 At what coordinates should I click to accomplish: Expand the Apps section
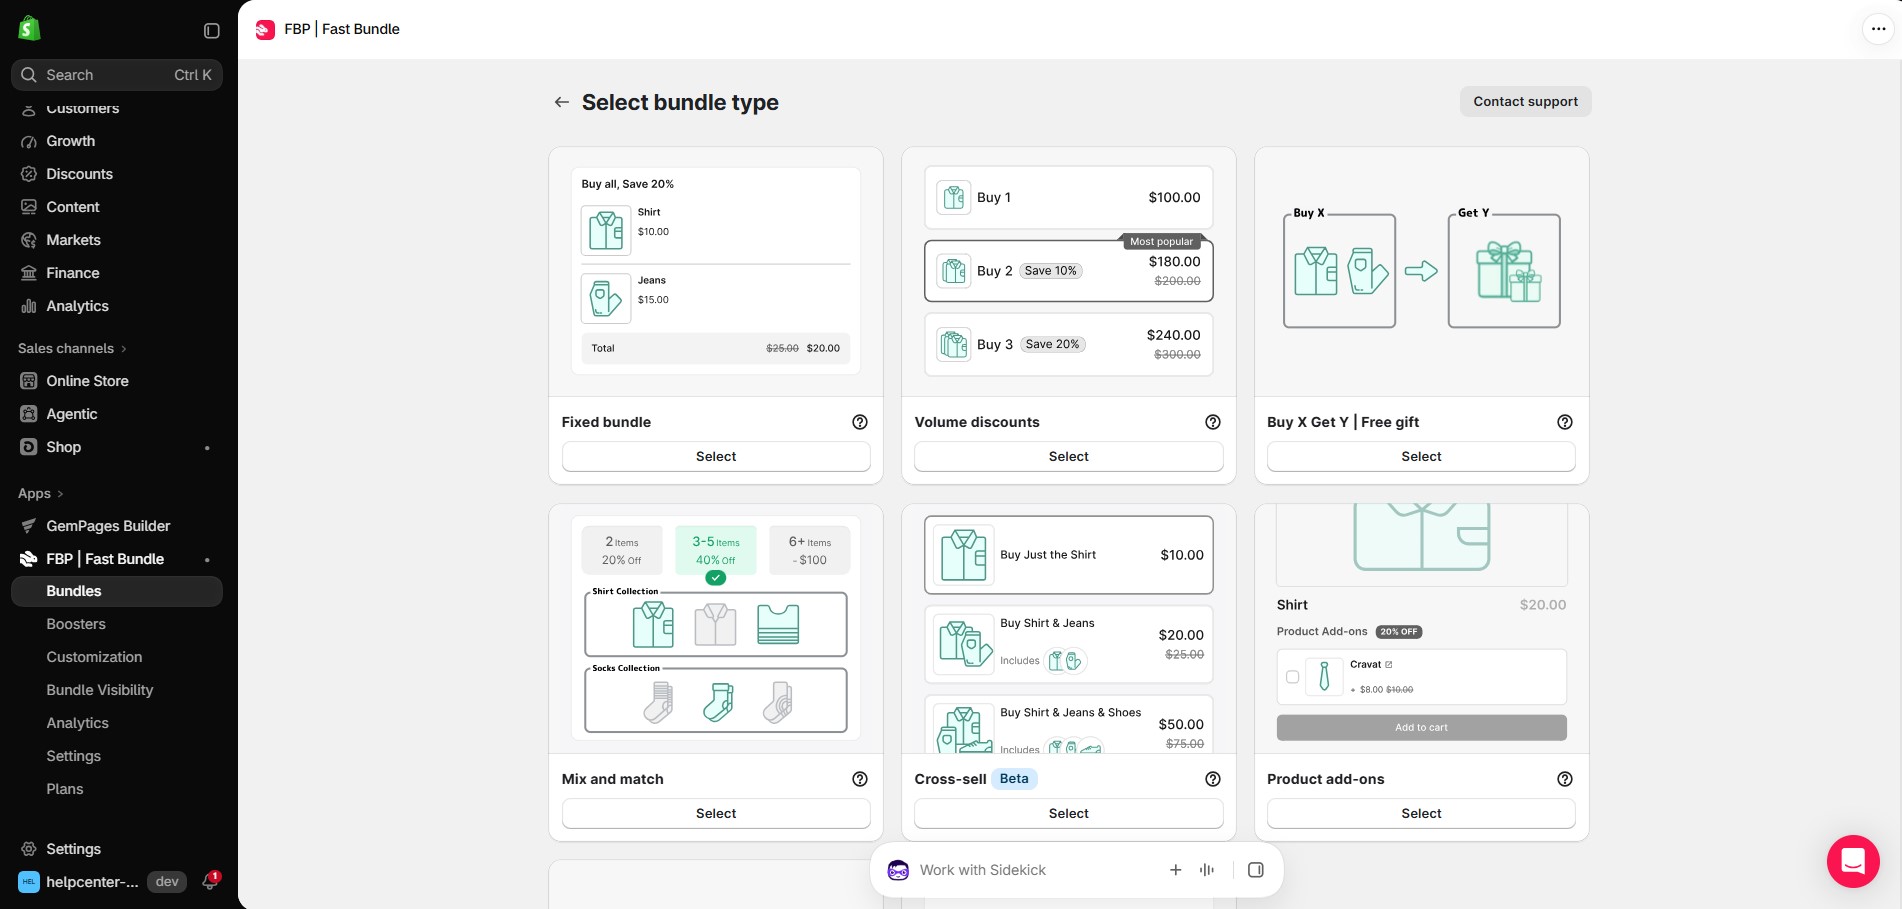40,493
